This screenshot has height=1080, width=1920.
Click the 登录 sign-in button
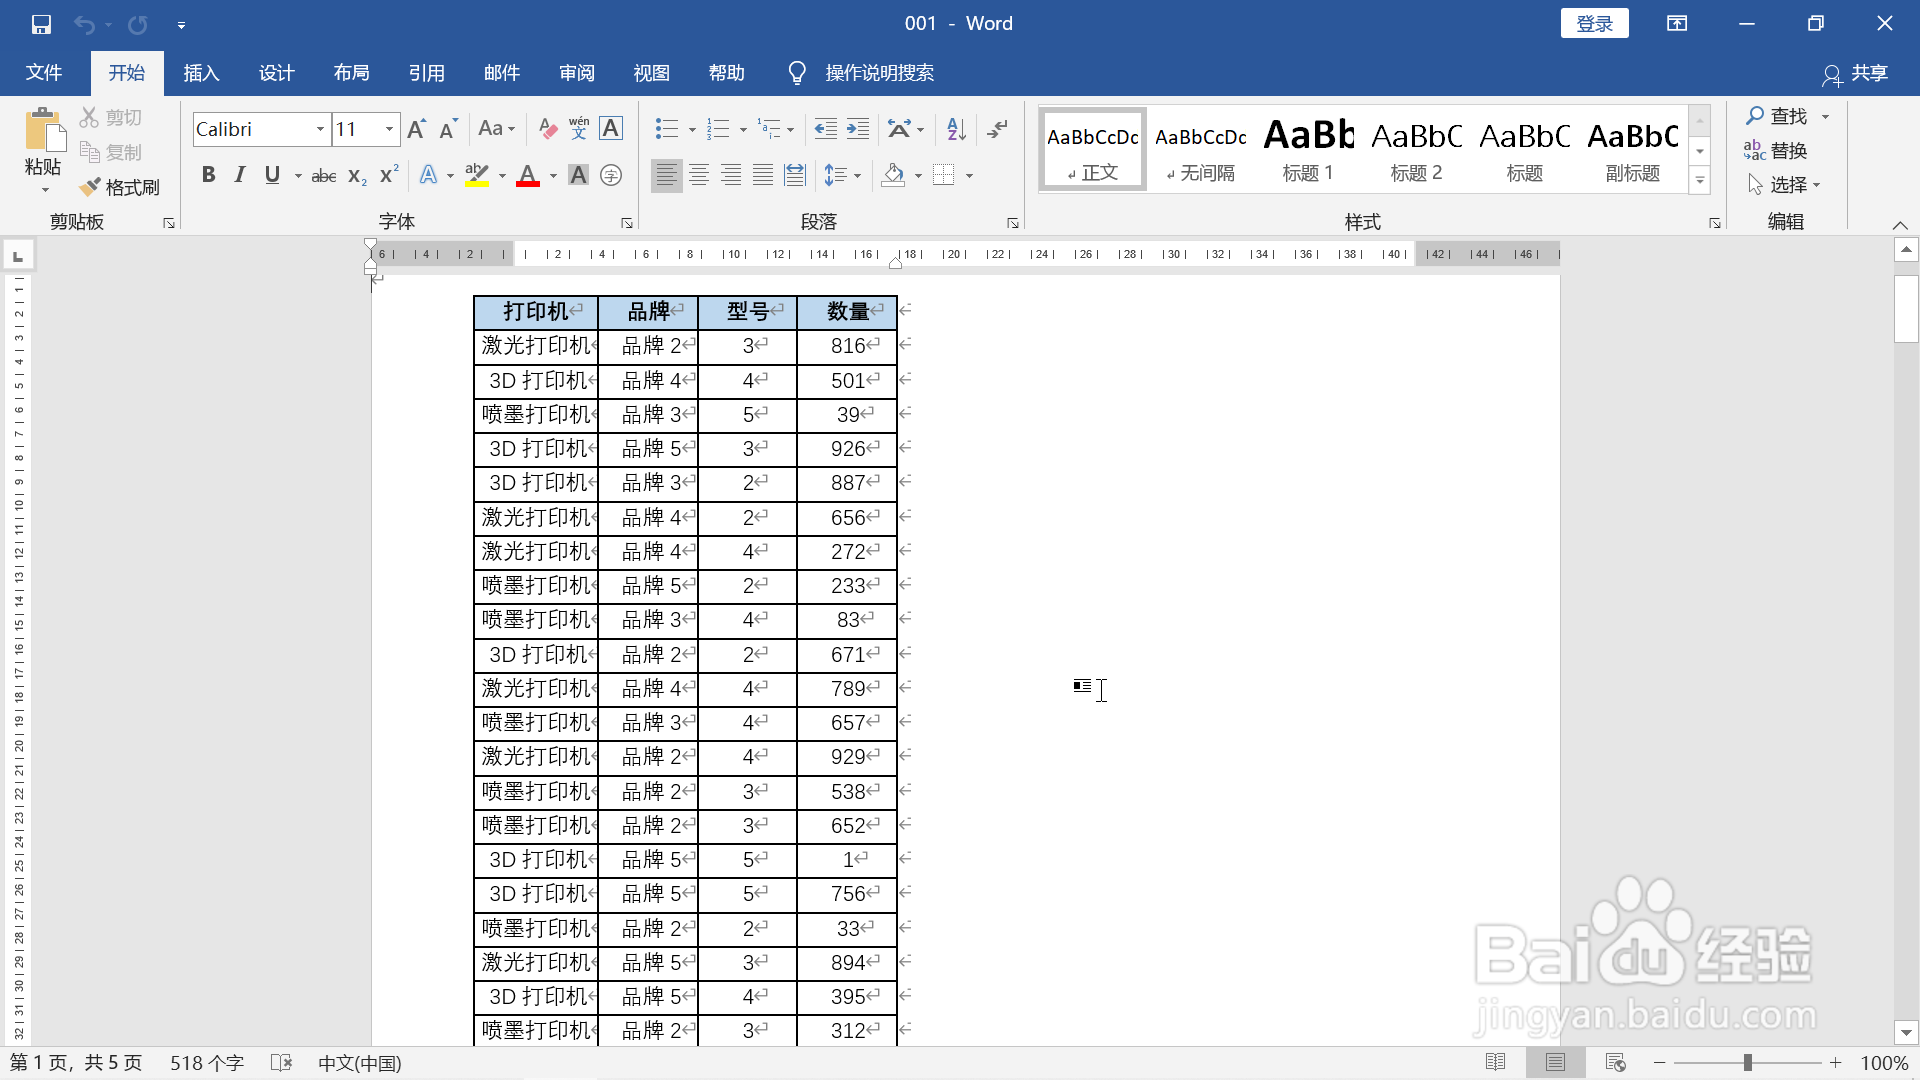(x=1594, y=24)
